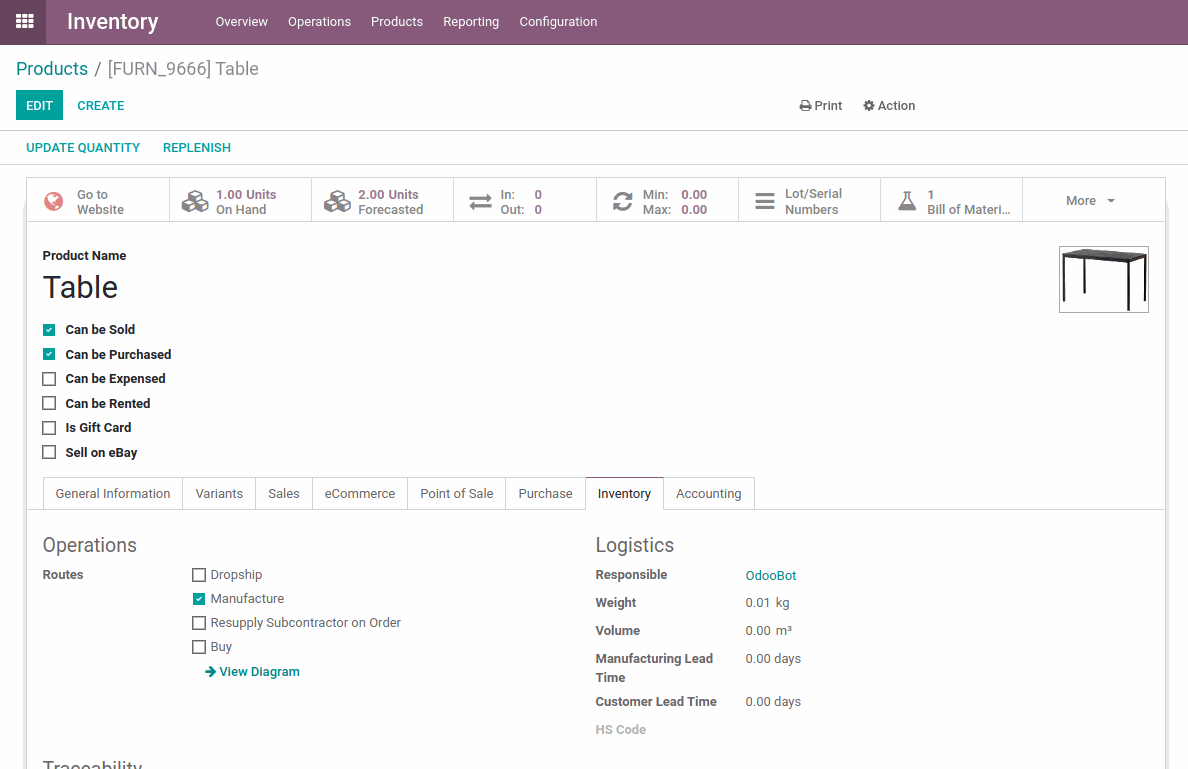Switch to the Accounting tab
Viewport: 1188px width, 769px height.
pos(708,494)
